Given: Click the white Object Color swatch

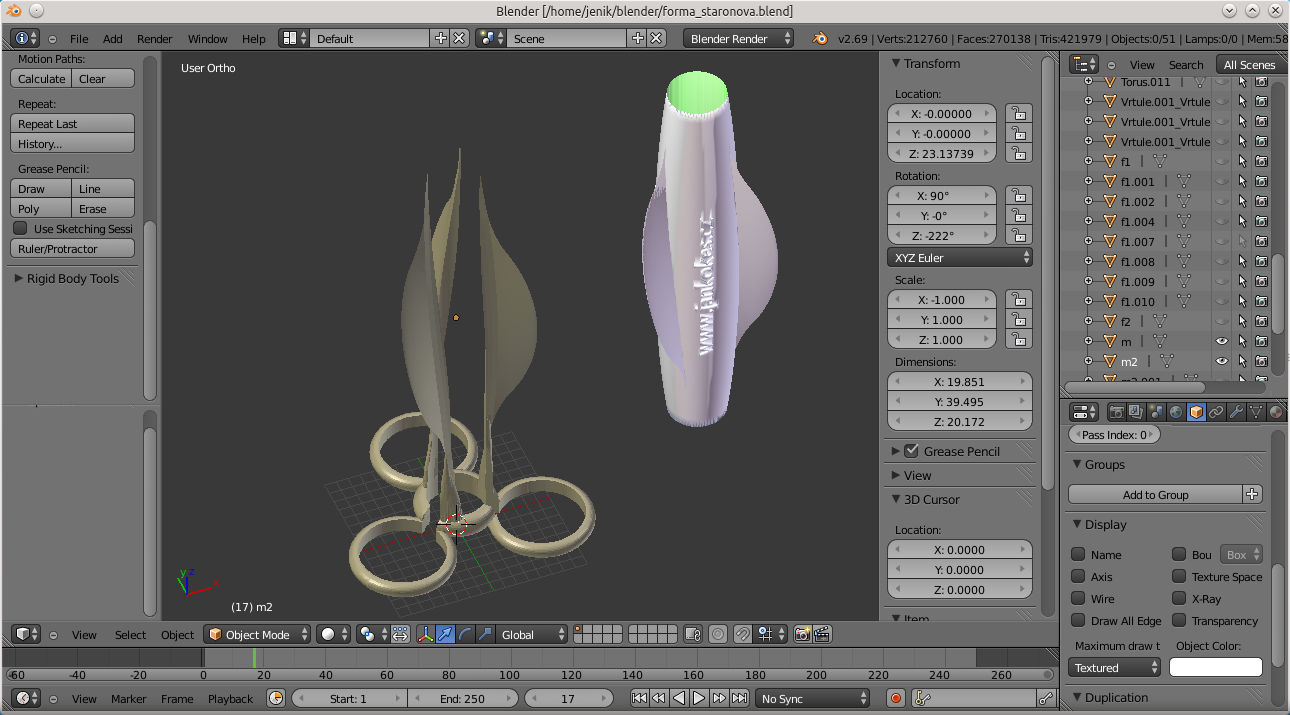Looking at the screenshot, I should 1215,667.
